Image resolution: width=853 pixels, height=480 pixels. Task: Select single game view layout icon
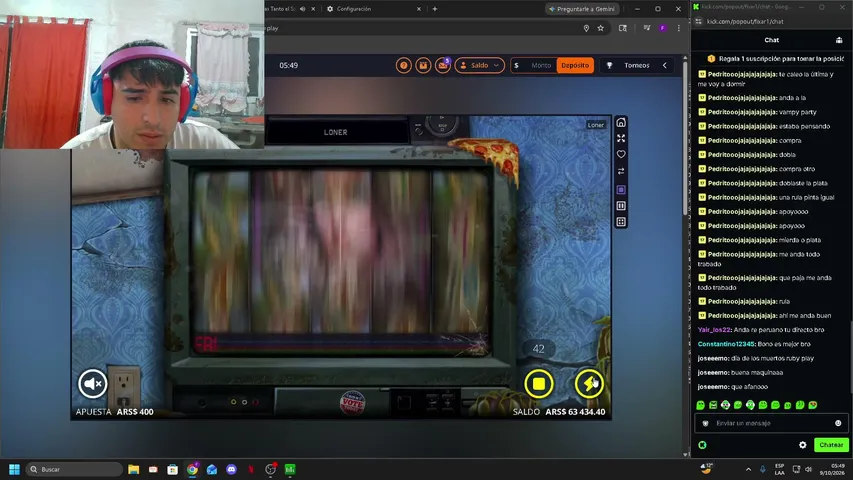tap(621, 189)
